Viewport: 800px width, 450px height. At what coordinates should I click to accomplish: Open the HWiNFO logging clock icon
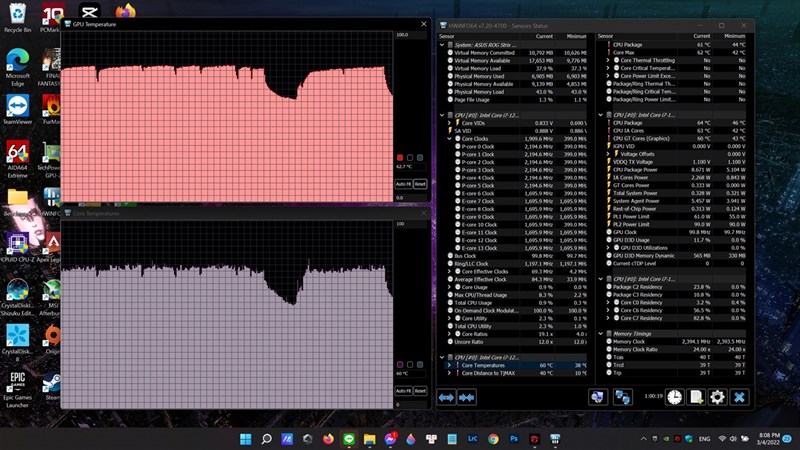tap(674, 397)
